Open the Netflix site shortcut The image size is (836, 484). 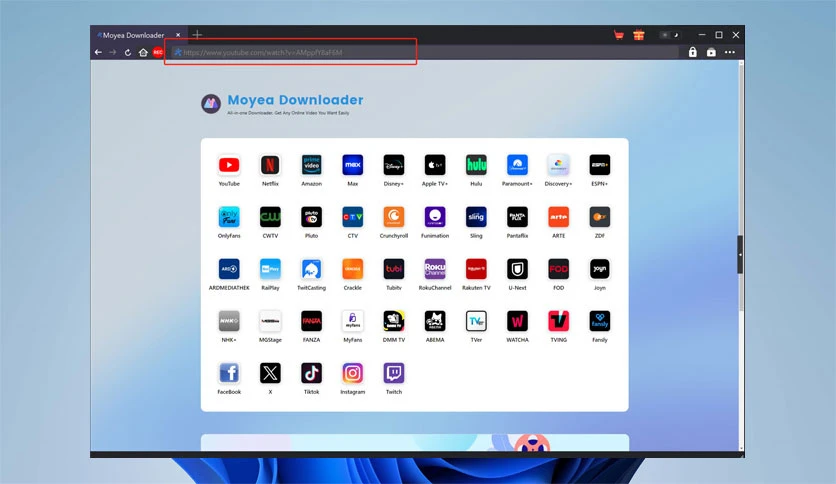pyautogui.click(x=270, y=165)
